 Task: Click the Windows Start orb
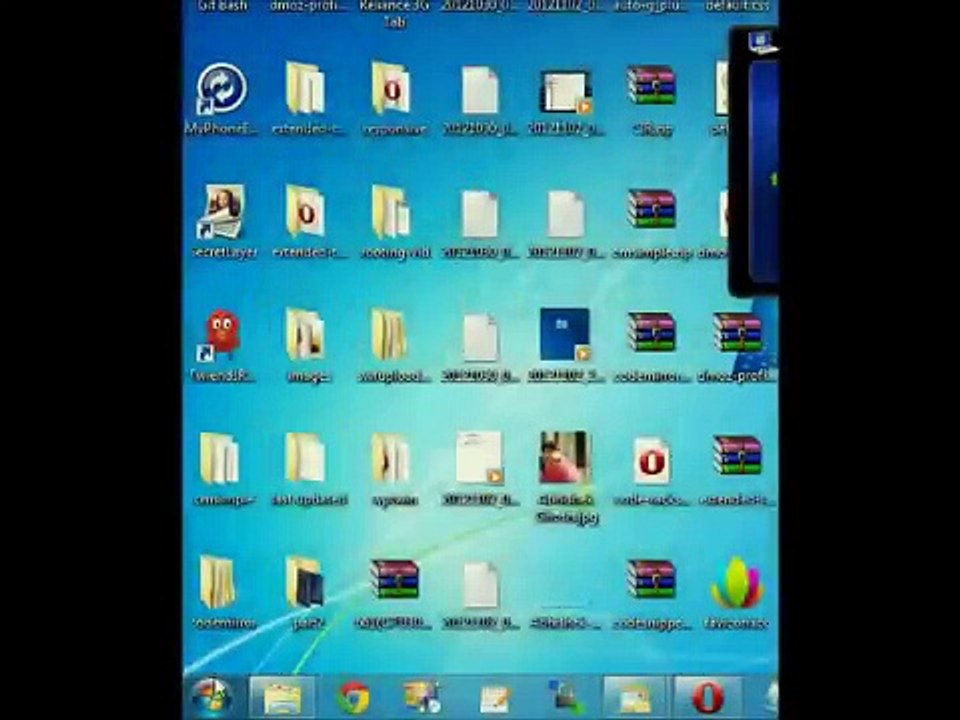pos(211,698)
